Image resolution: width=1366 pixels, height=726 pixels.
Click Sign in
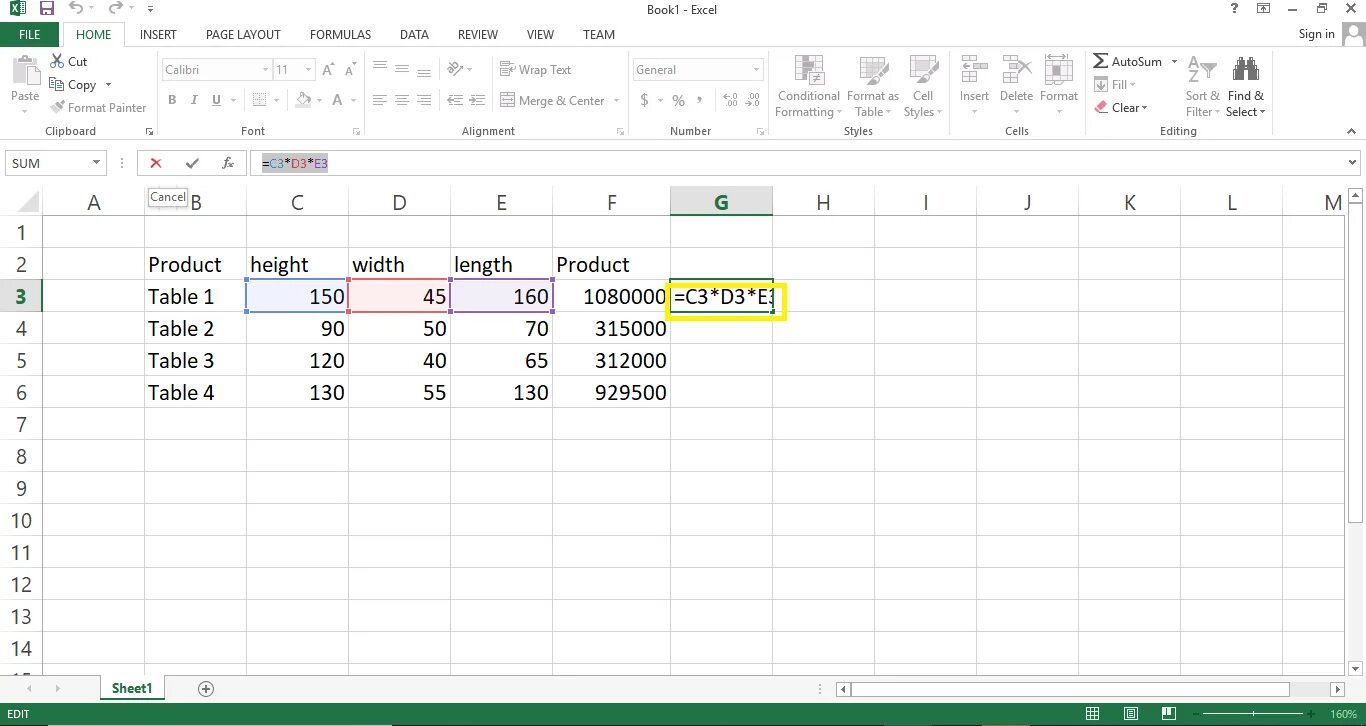(1316, 34)
